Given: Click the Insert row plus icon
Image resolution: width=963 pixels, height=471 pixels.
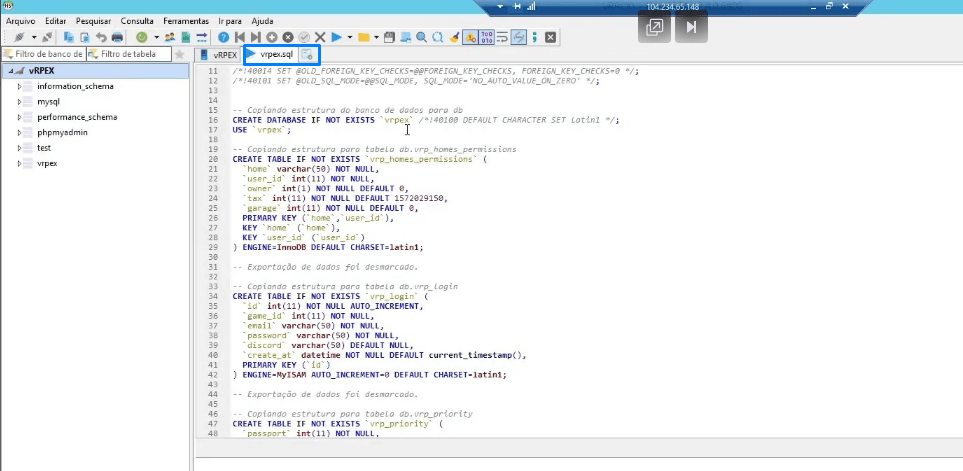Looking at the screenshot, I should 271,37.
